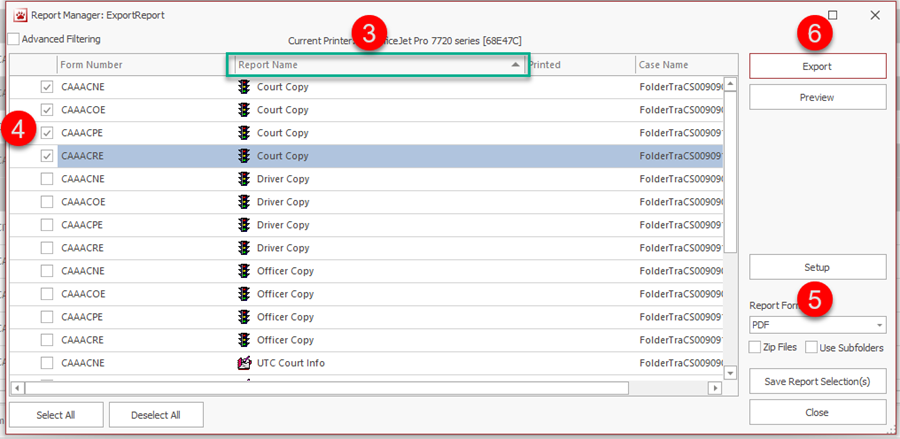Click the traffic light icon for CAAACNE Officer Copy
900x439 pixels.
[244, 271]
